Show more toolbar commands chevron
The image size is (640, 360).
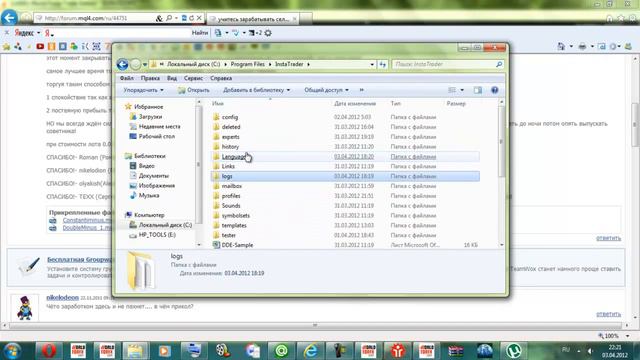pyautogui.click(x=361, y=90)
